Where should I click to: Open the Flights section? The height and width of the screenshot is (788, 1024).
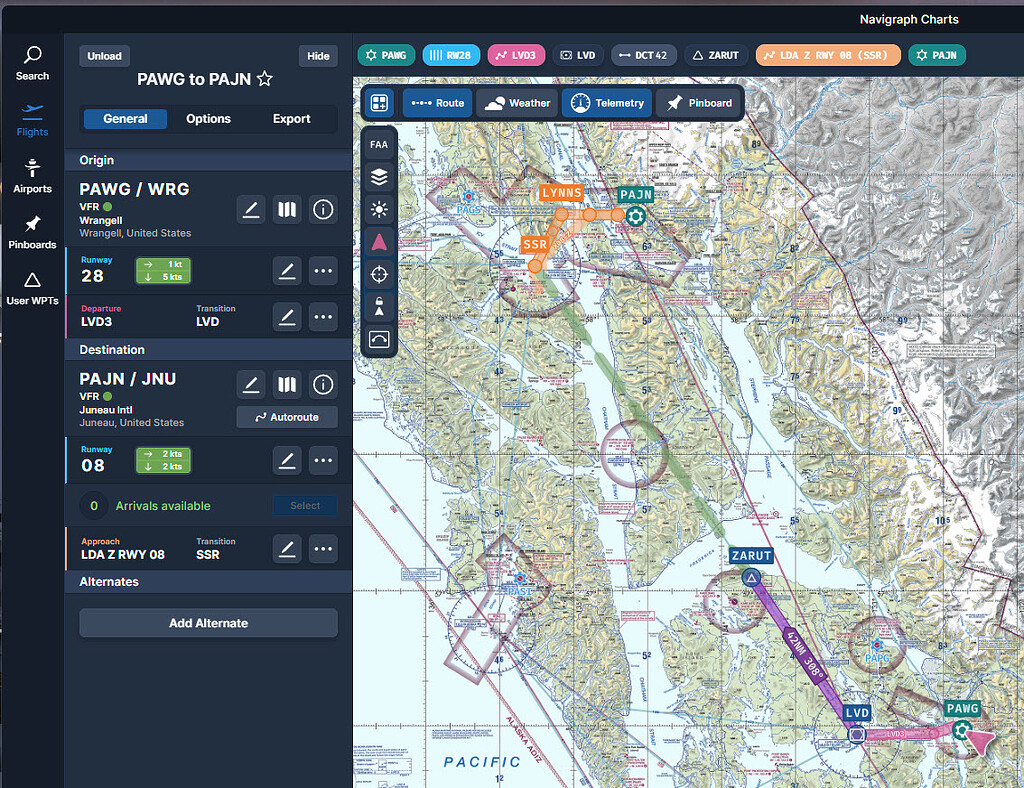[x=32, y=119]
